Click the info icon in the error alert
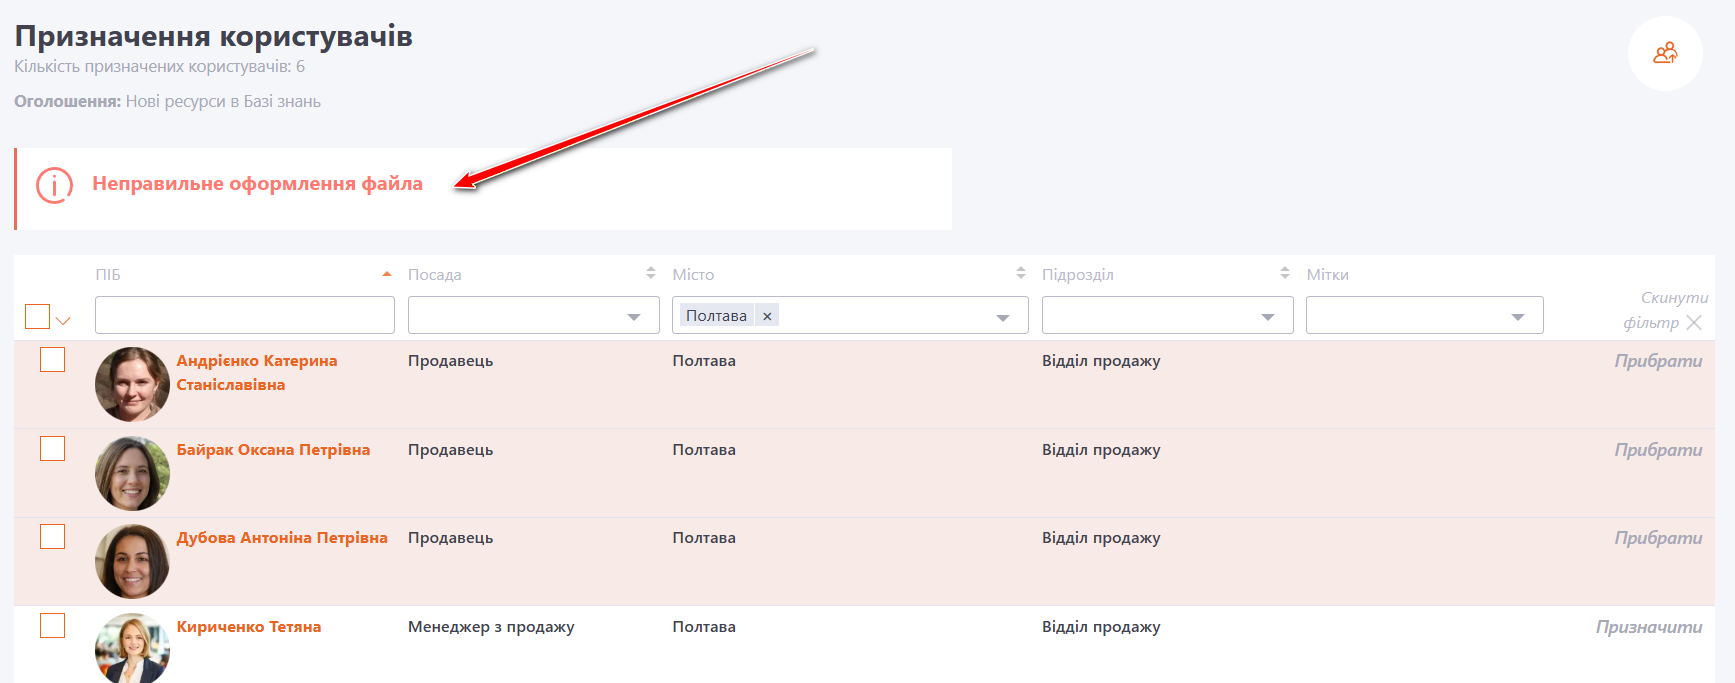The image size is (1735, 683). point(55,185)
